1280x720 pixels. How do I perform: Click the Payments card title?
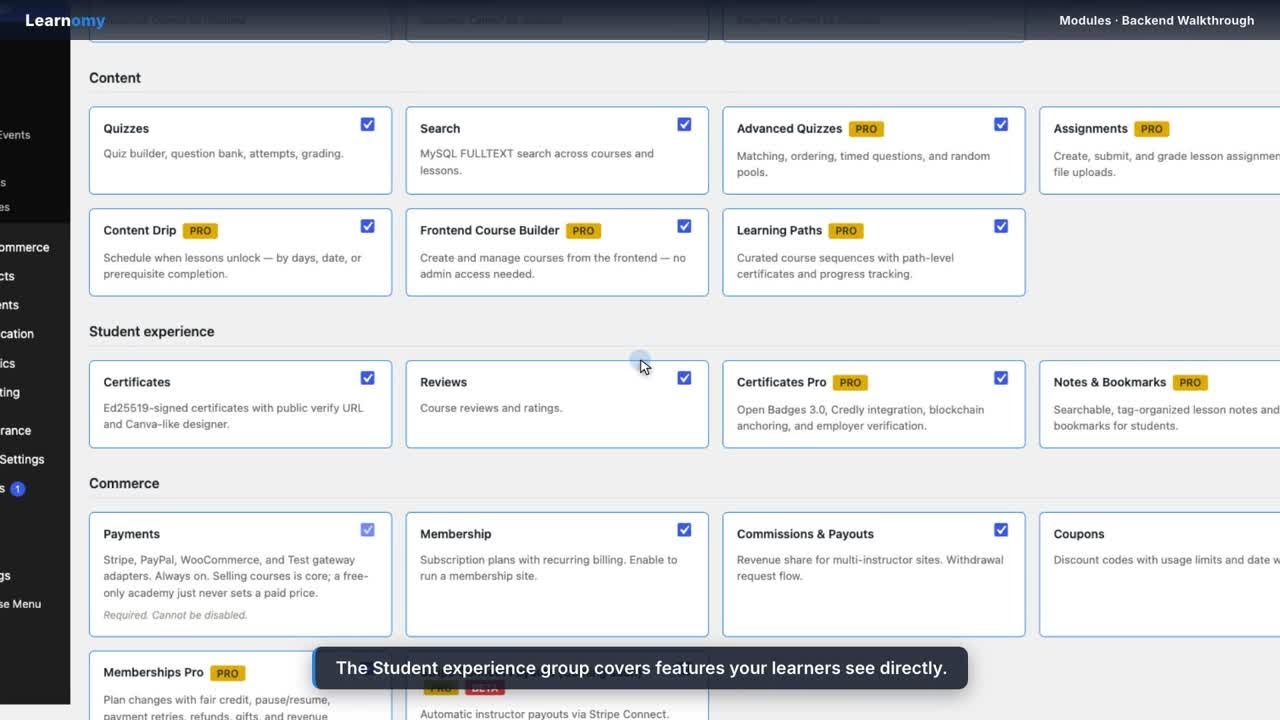tap(131, 535)
